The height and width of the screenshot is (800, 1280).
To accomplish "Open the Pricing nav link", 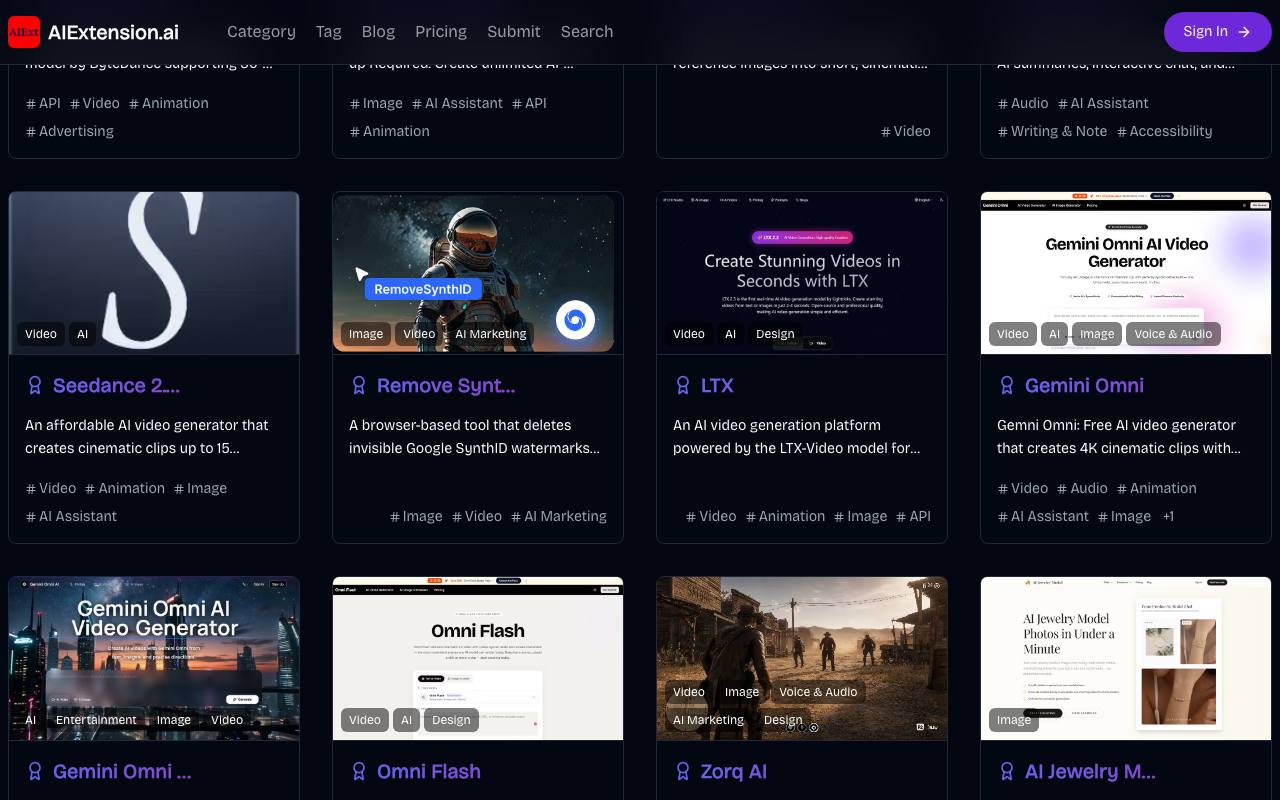I will 441,32.
